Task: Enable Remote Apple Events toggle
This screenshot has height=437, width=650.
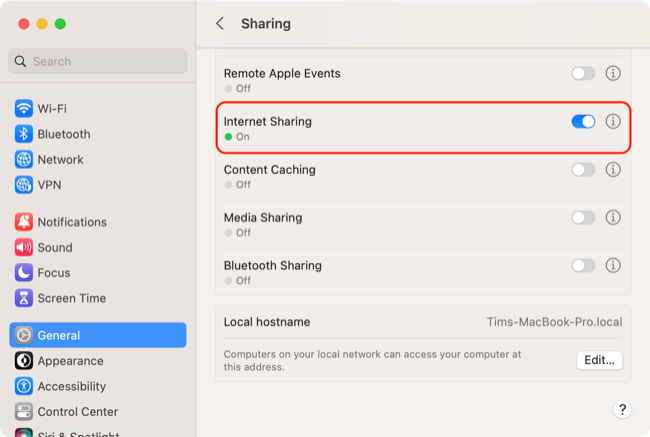Action: [583, 74]
